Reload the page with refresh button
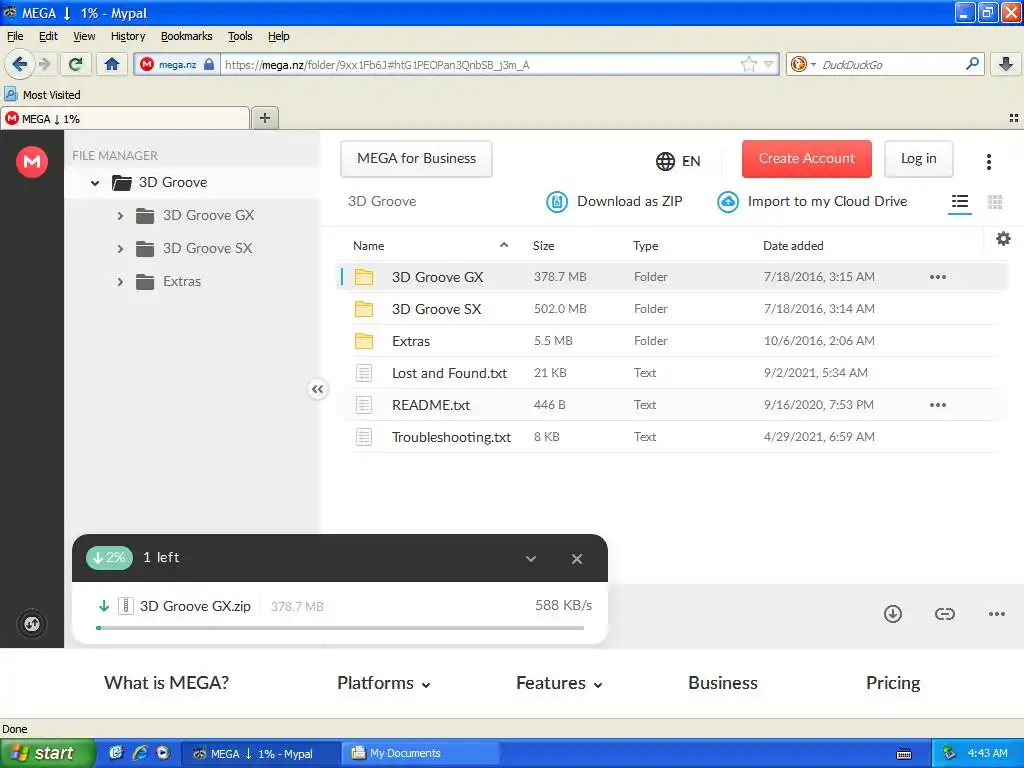Image resolution: width=1024 pixels, height=768 pixels. (75, 64)
